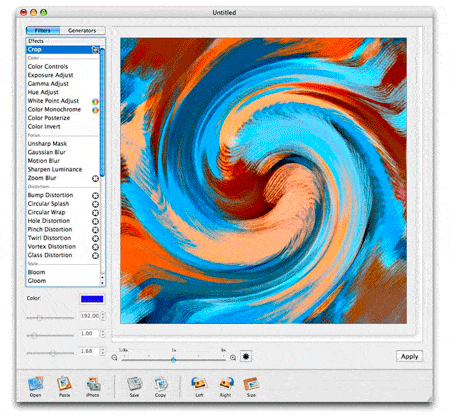Click the Effects column header
The width and height of the screenshot is (450, 415).
tap(66, 41)
